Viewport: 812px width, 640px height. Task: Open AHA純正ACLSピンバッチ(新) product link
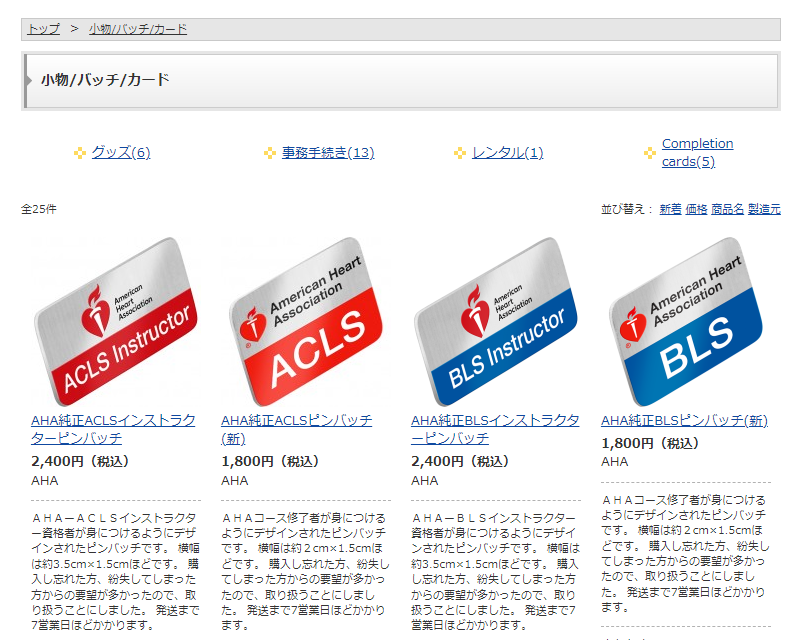point(296,429)
